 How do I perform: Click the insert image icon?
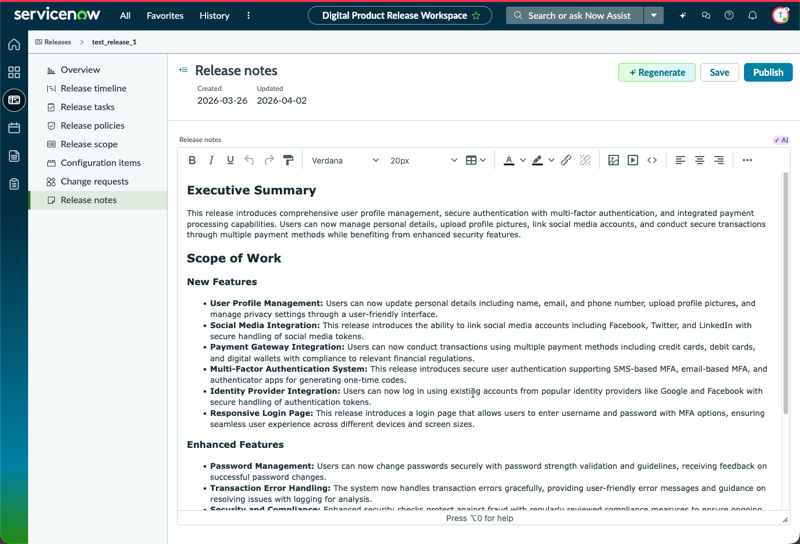[x=614, y=160]
